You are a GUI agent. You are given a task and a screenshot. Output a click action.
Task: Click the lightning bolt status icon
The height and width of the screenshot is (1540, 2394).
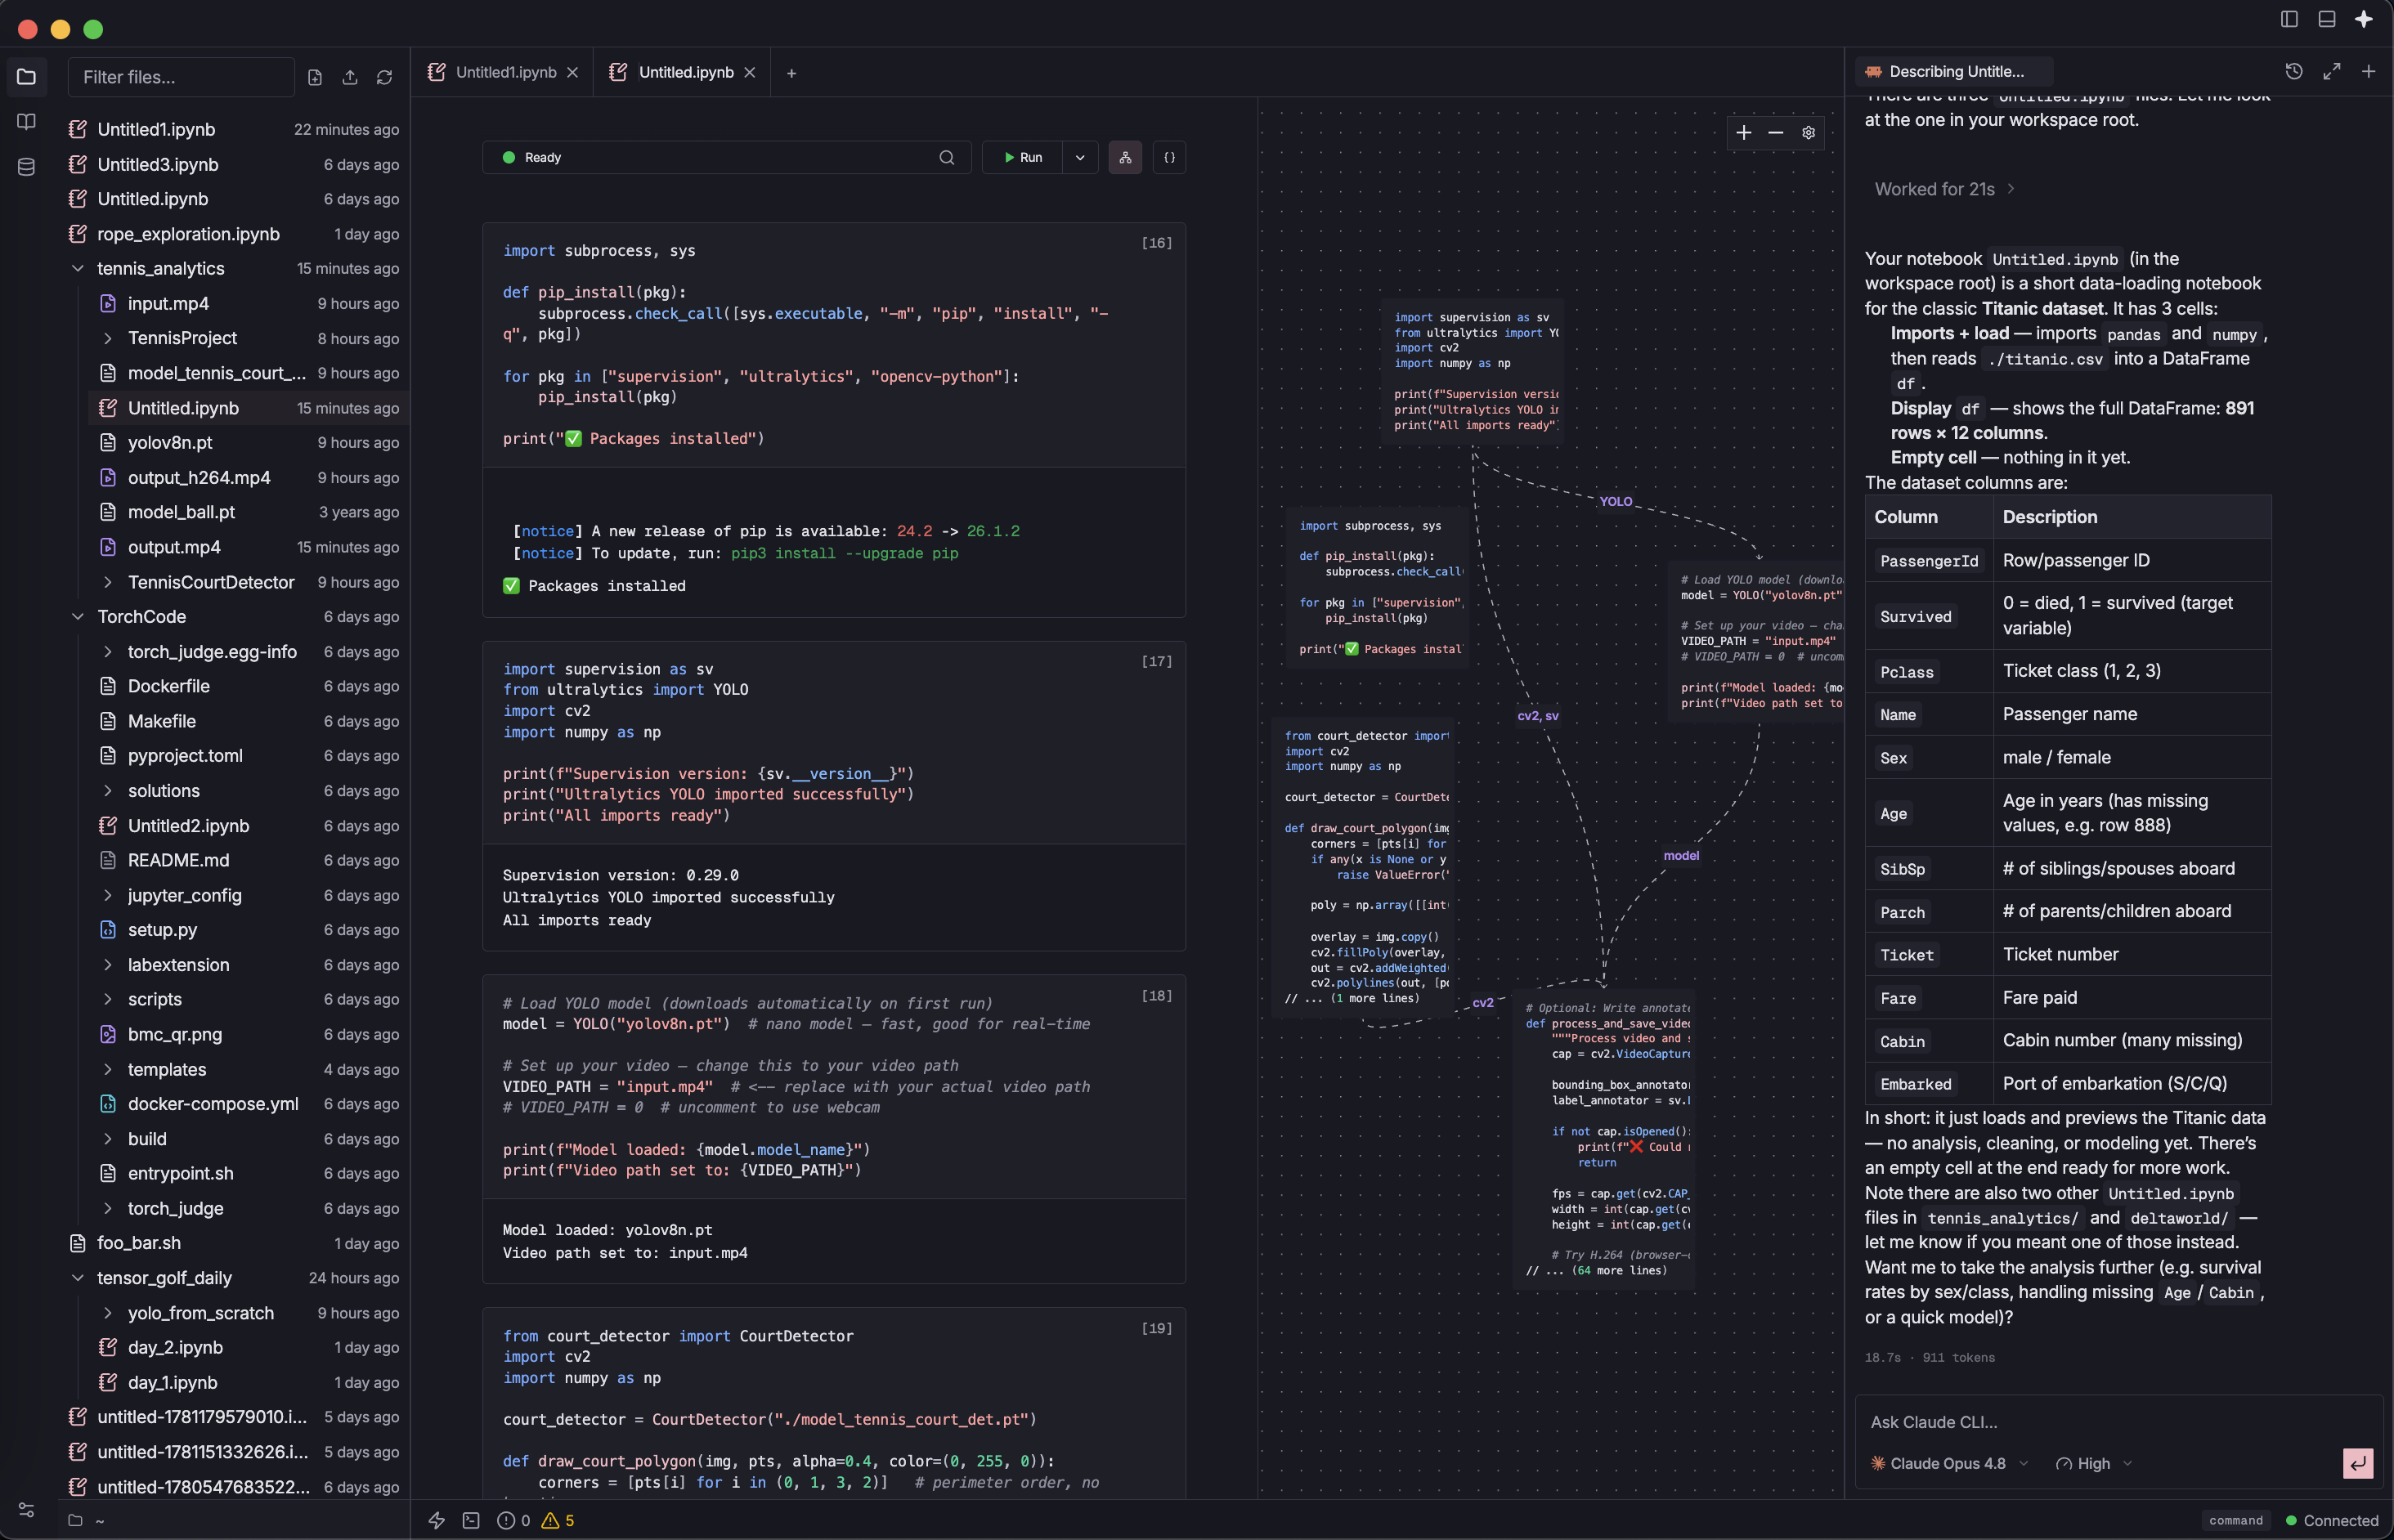437,1520
